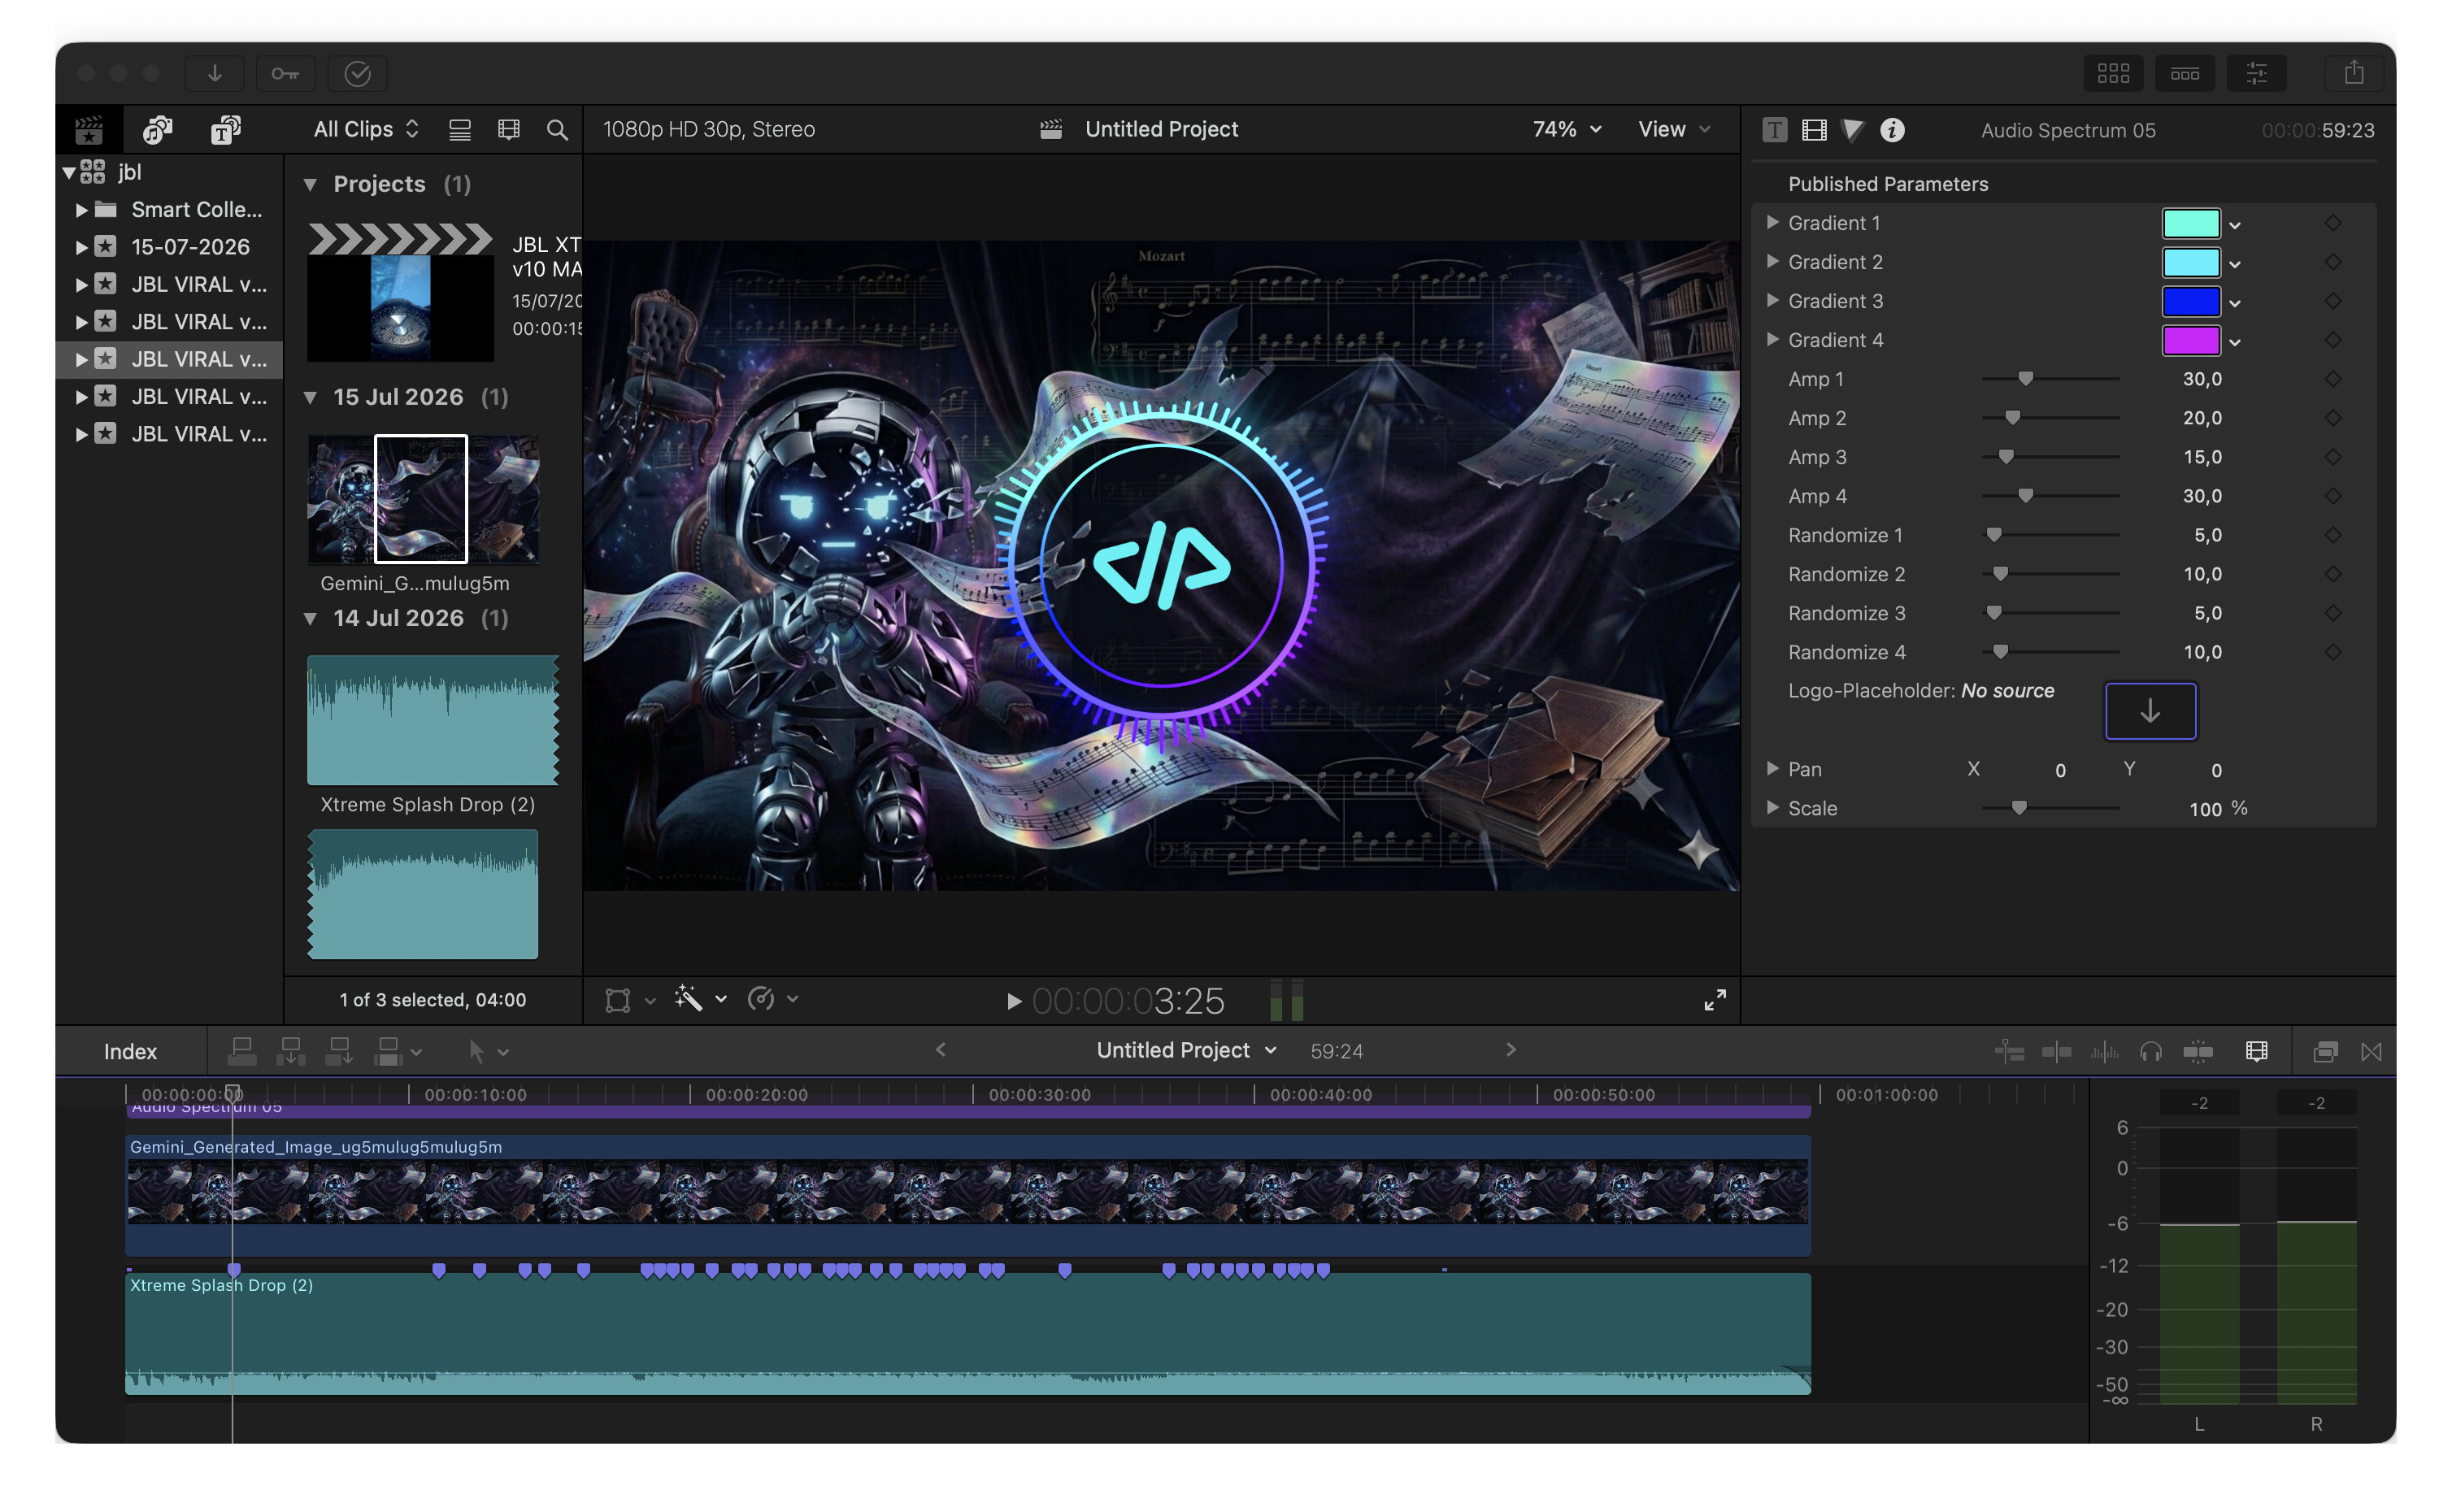Click the Gradient 4 magenta swatch
This screenshot has width=2452, height=1512.
(2190, 340)
